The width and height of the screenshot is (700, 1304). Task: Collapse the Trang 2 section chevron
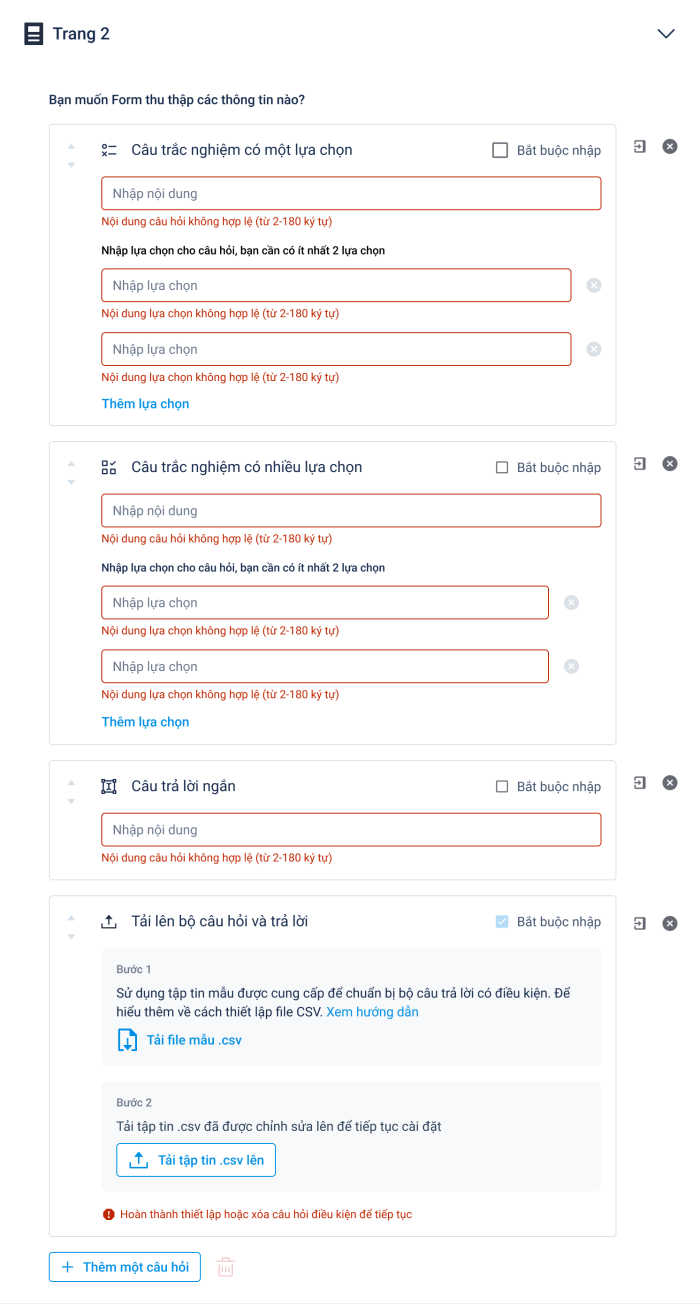pos(666,34)
